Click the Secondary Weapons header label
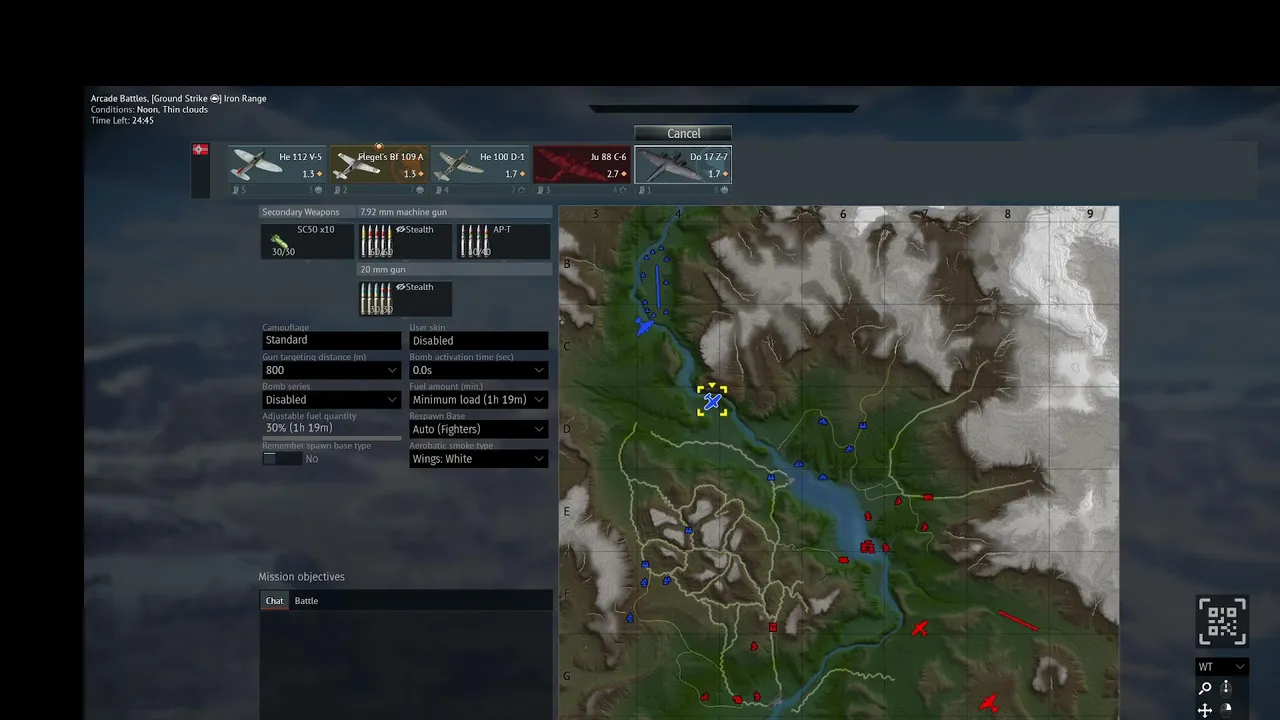The image size is (1280, 720). point(300,212)
